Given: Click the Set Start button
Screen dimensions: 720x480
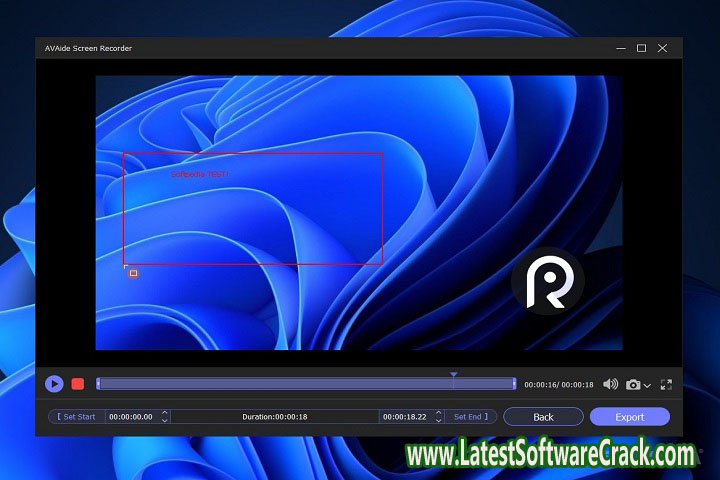Looking at the screenshot, I should (x=76, y=416).
